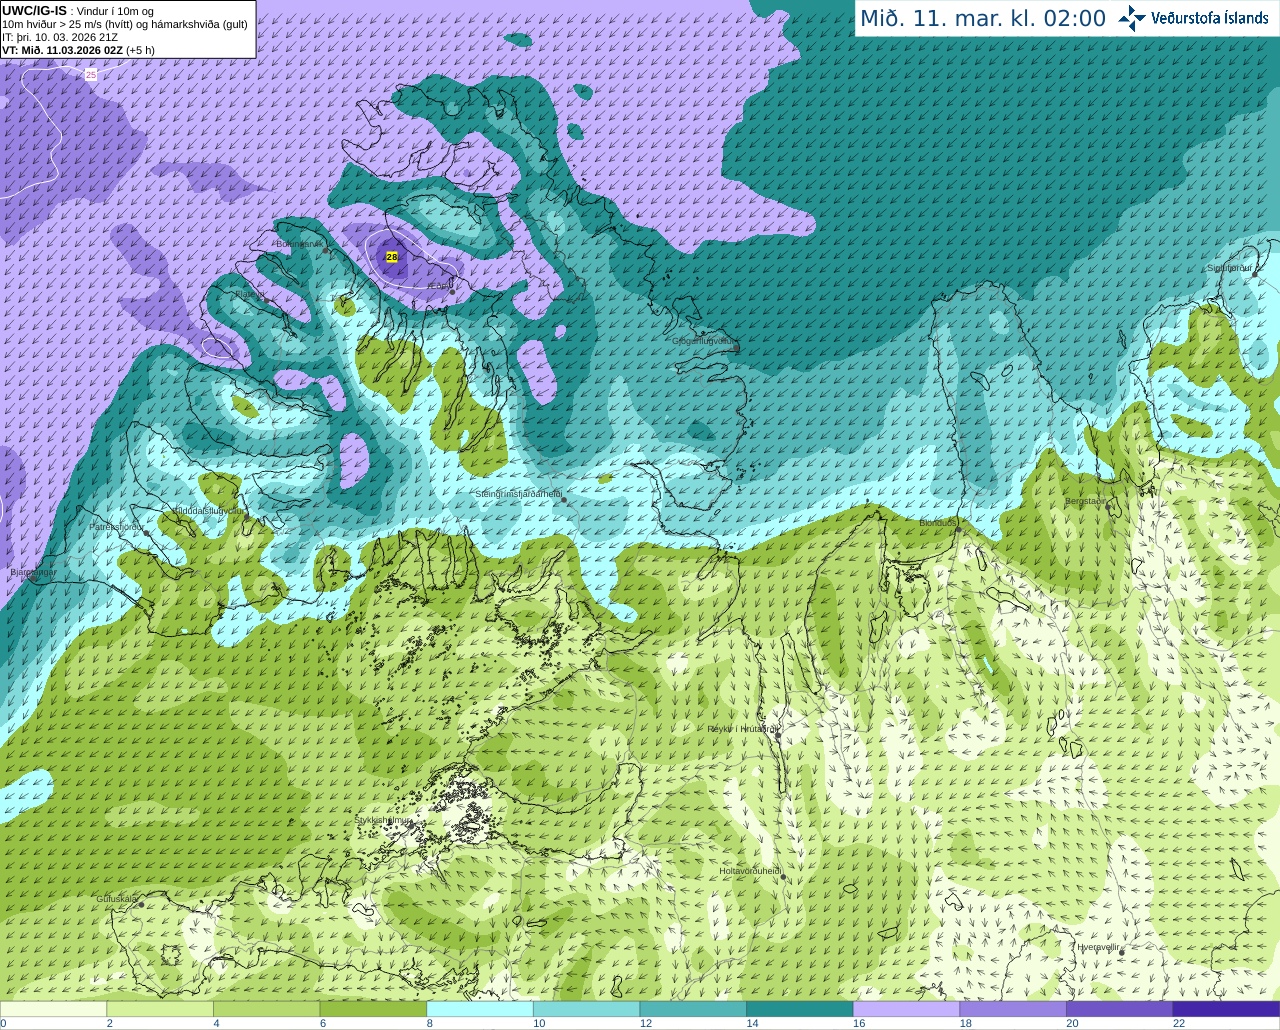Click the Patreksfjörður station label

117,526
